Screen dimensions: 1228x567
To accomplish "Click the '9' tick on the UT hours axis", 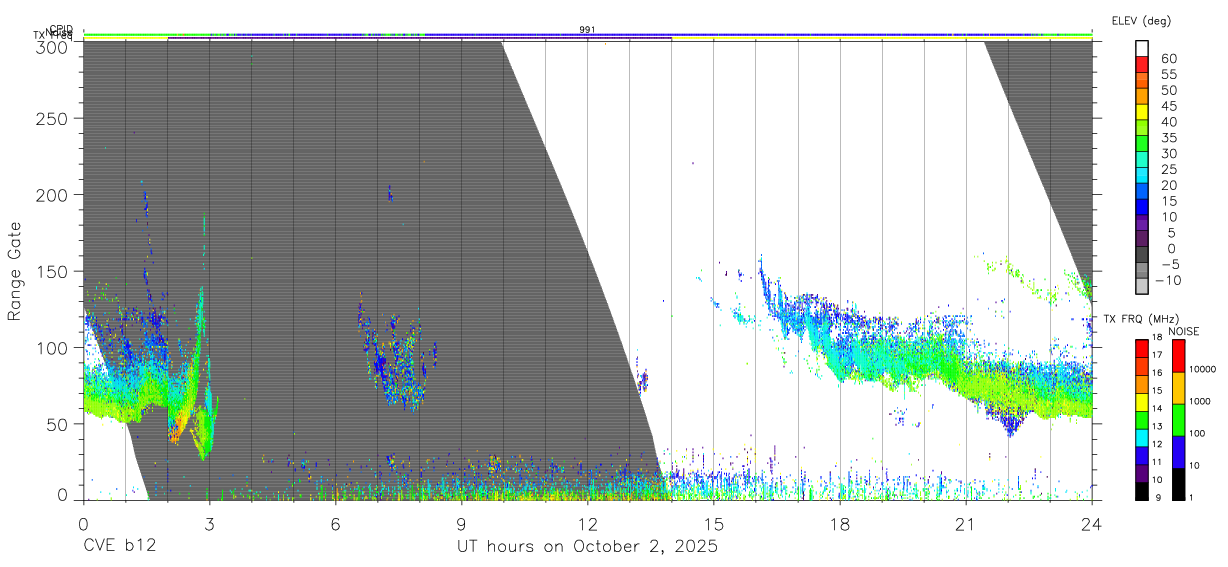I will (461, 525).
